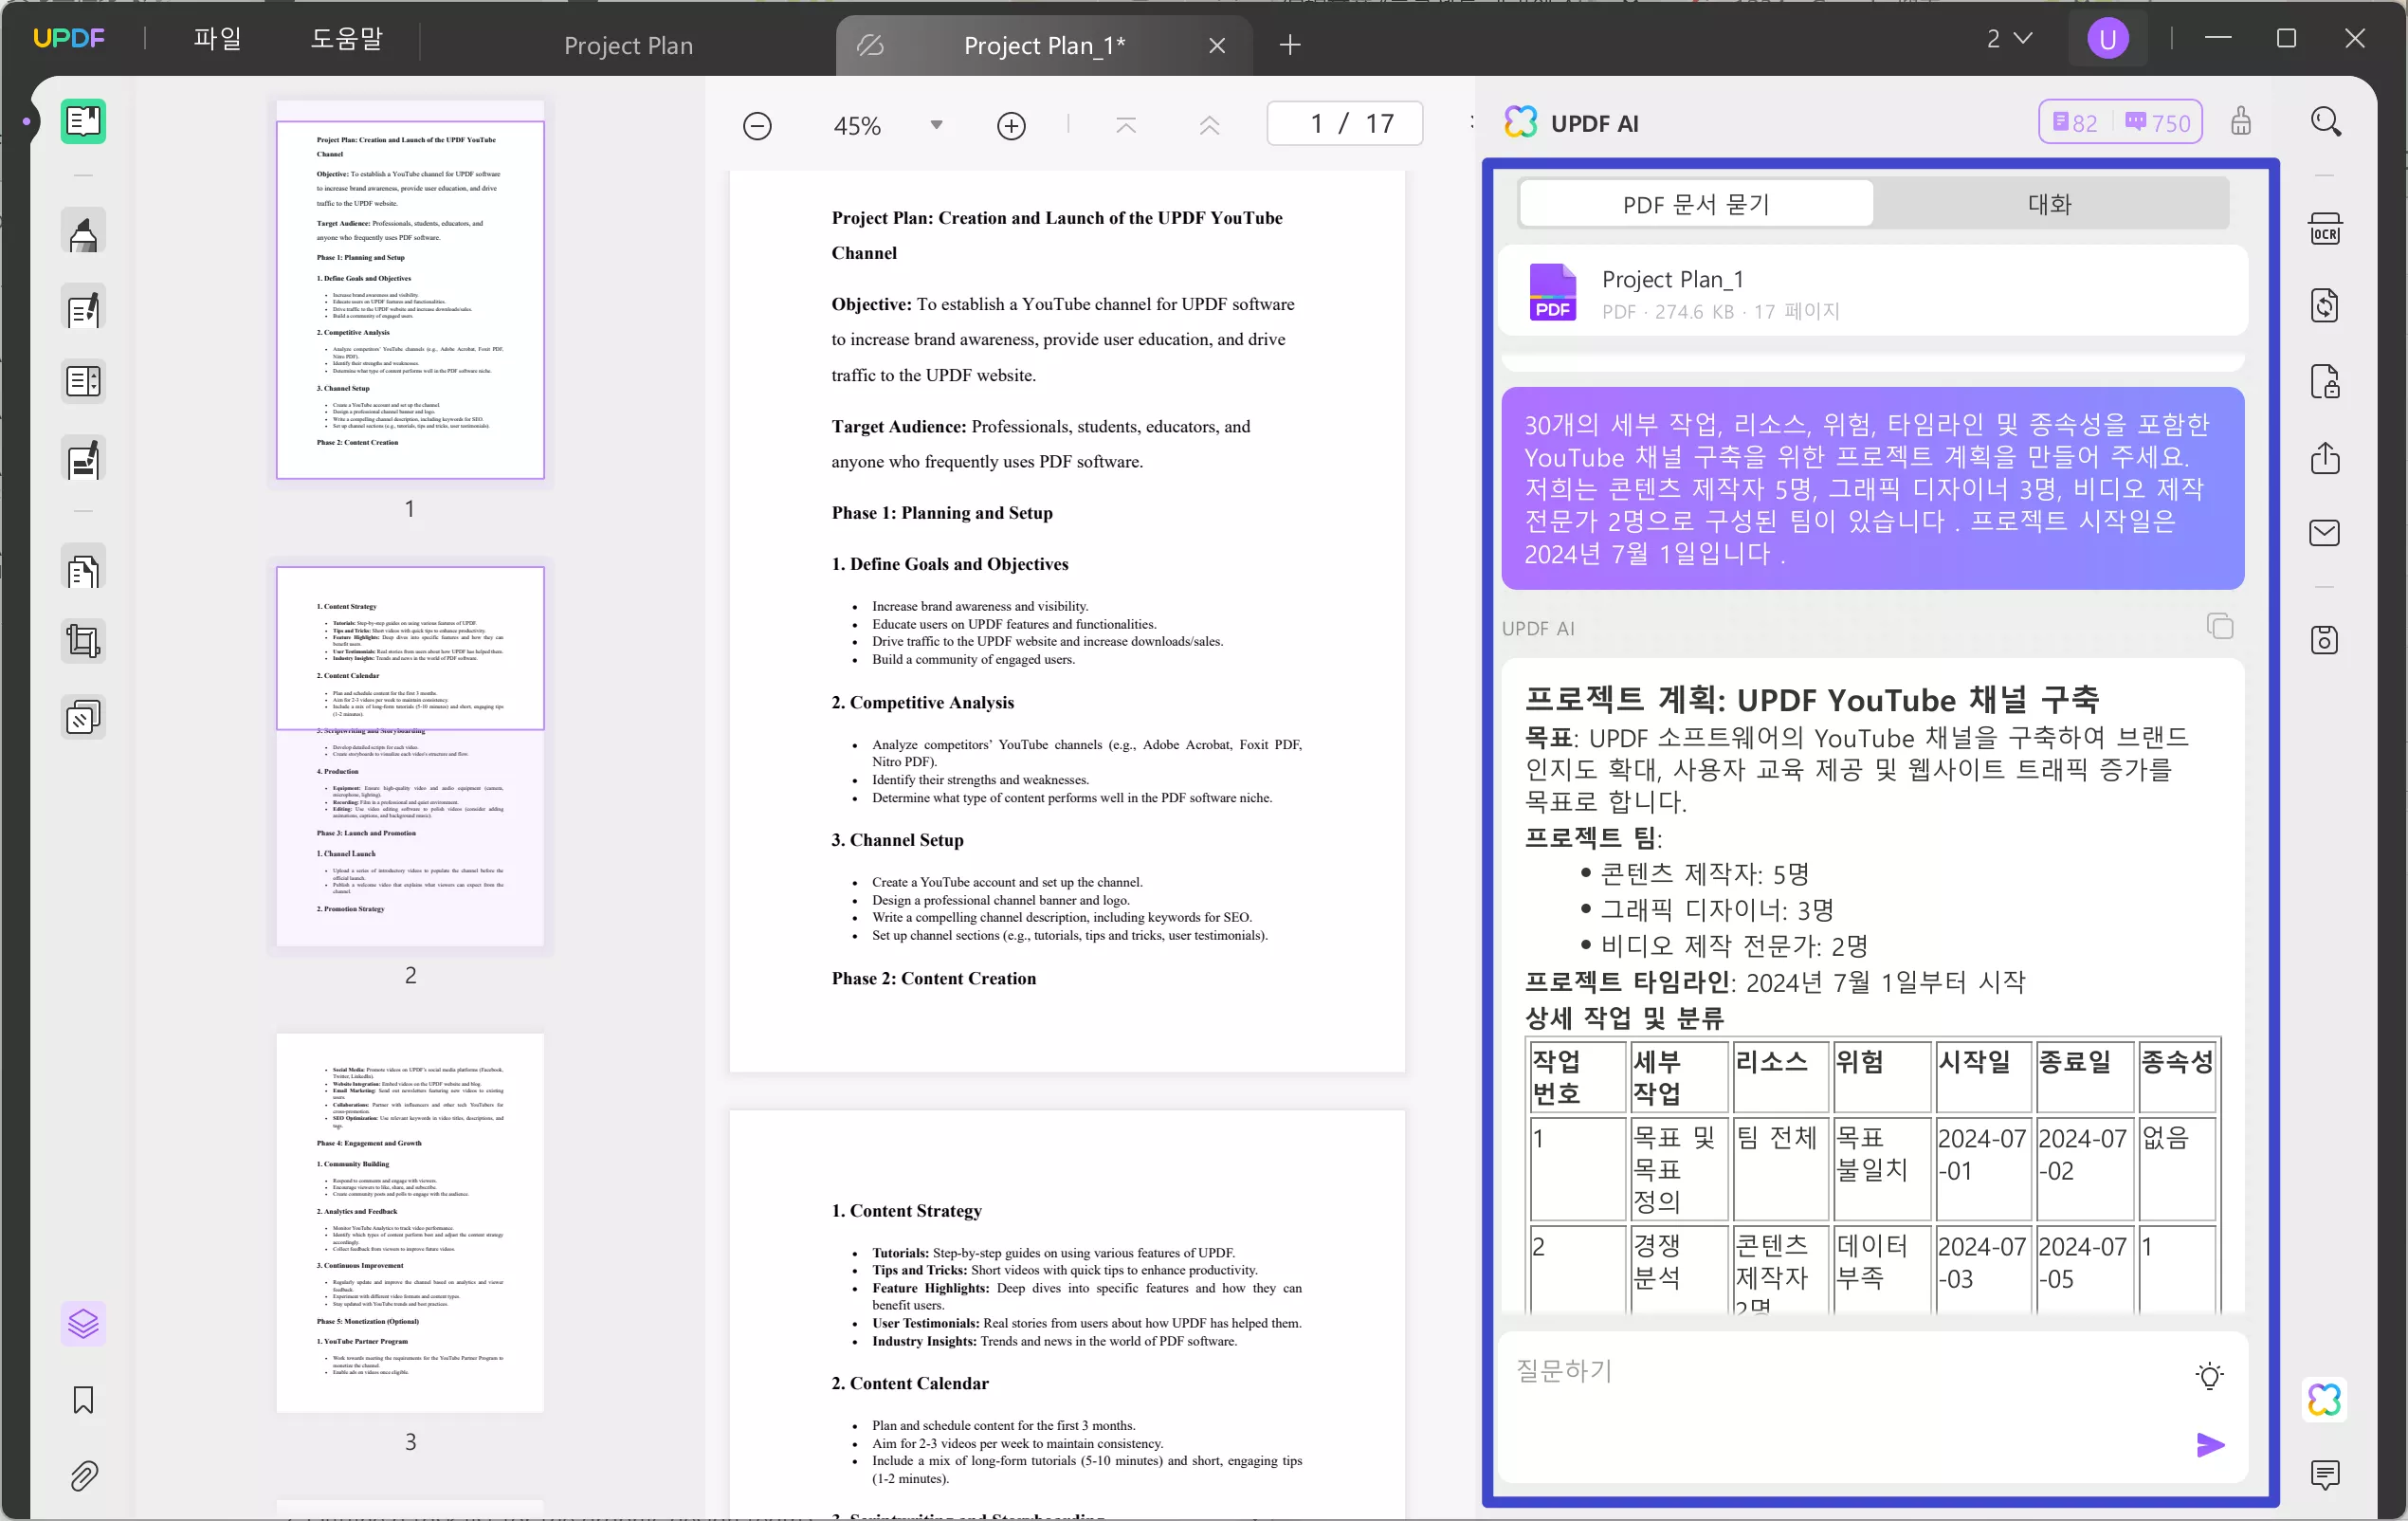The image size is (2408, 1521).
Task: Select the 대화 tab
Action: (x=2050, y=204)
